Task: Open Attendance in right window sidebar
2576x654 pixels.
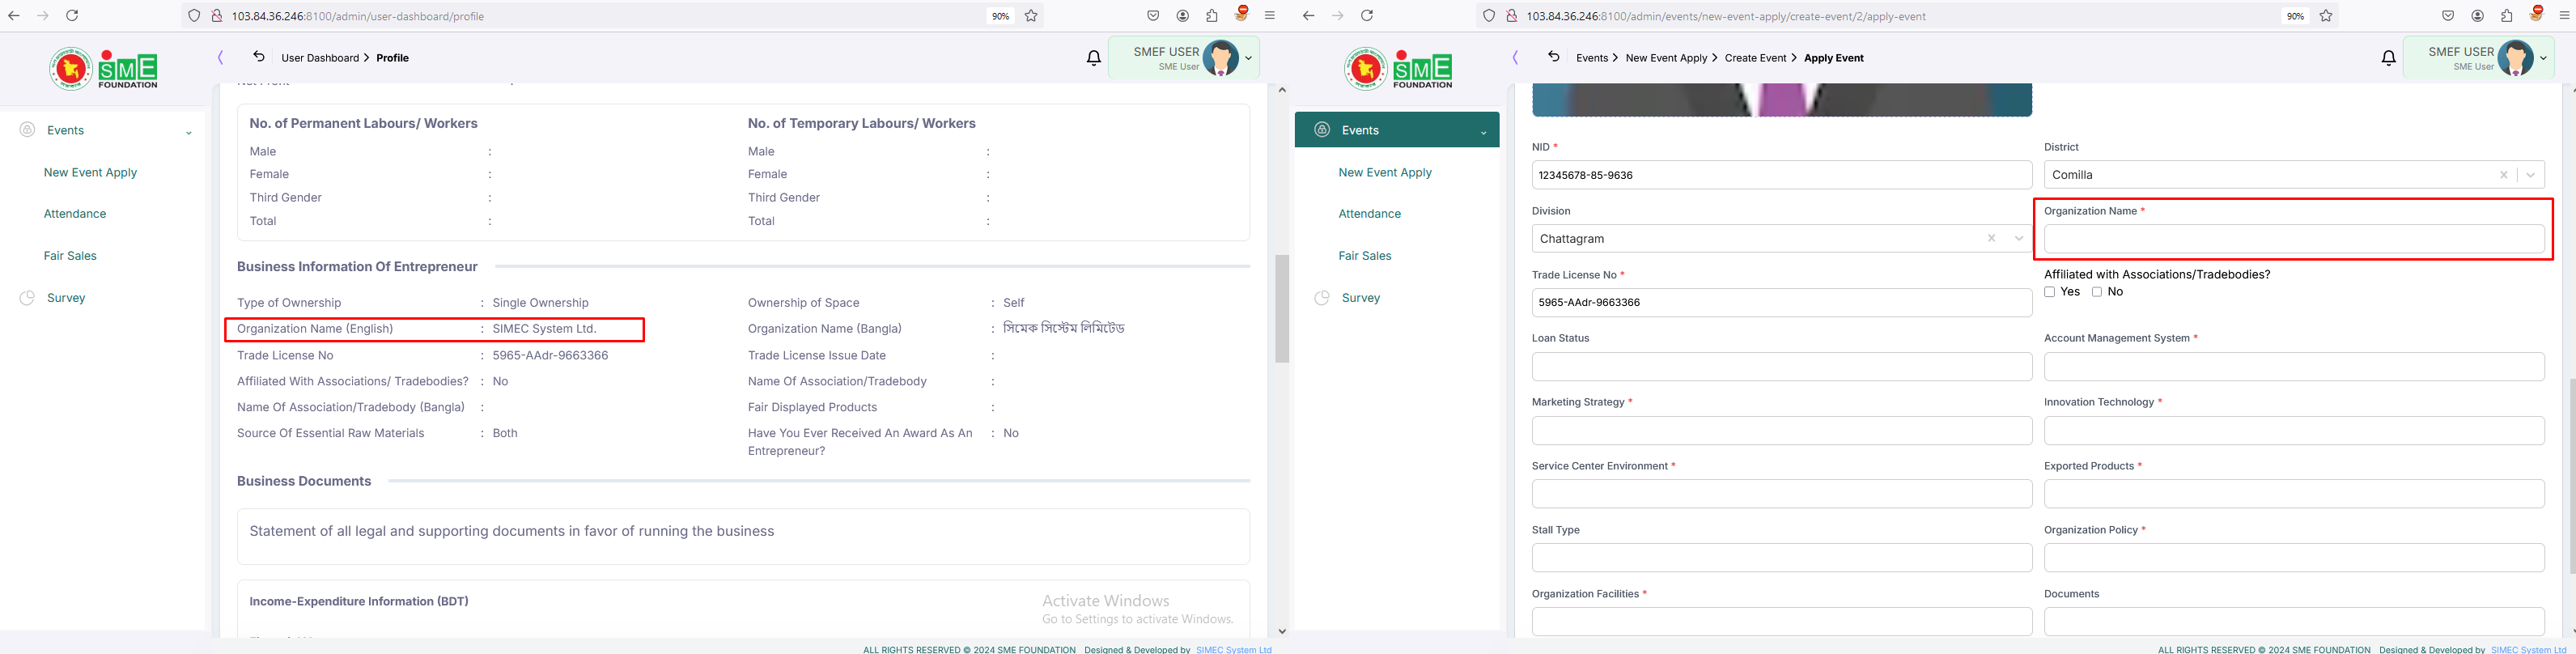Action: pos(1370,214)
